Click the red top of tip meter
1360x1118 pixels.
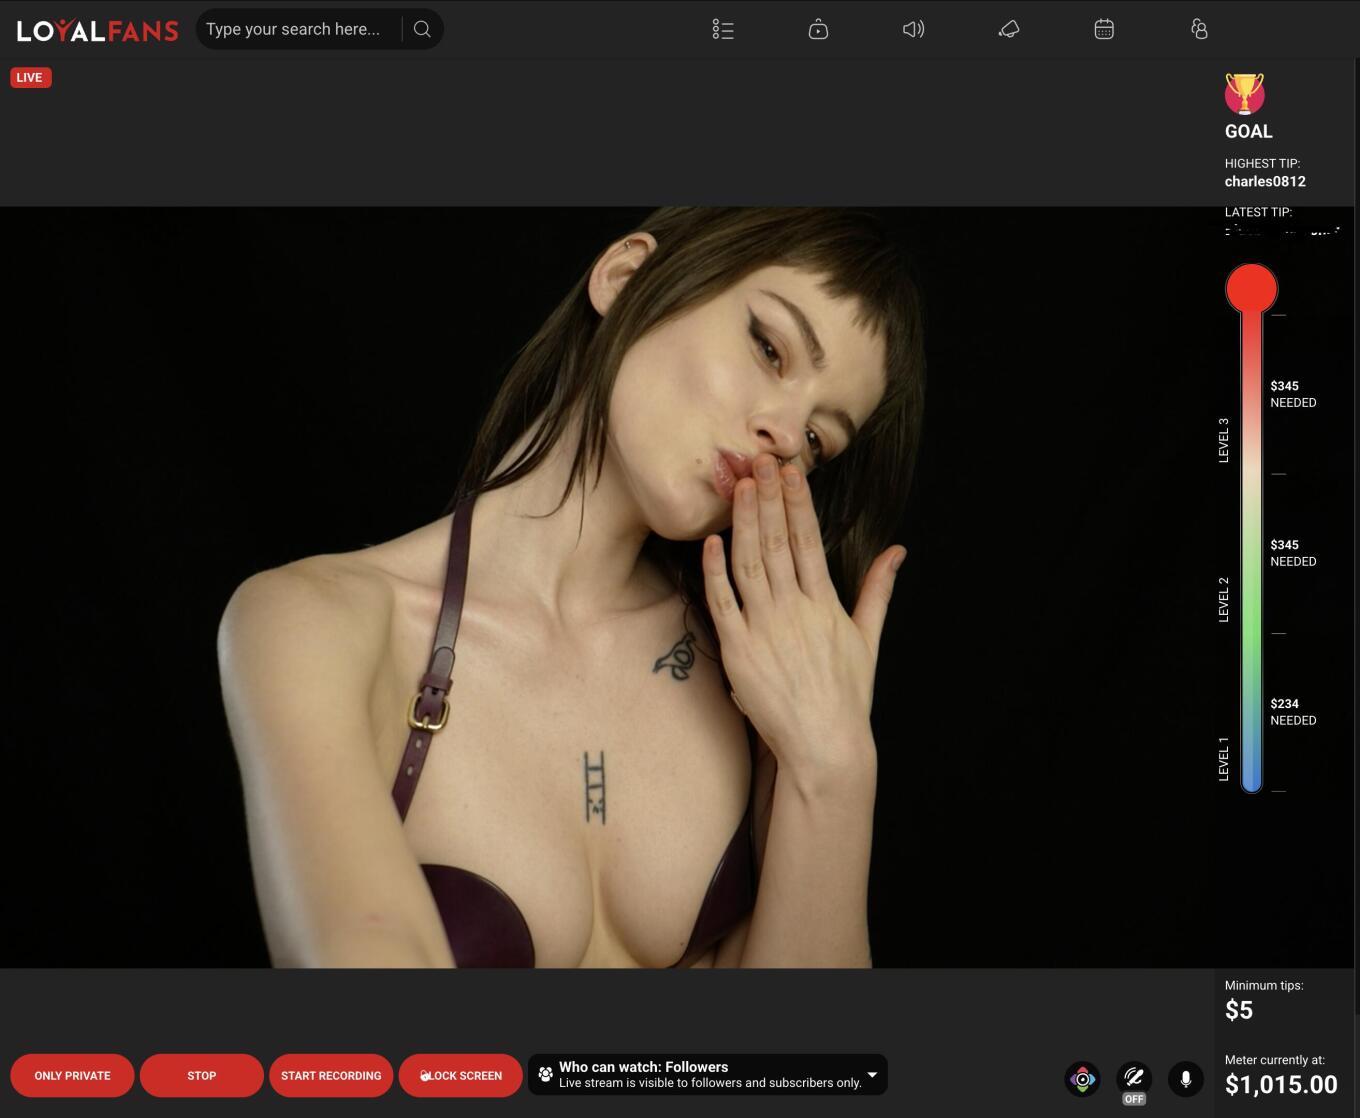pos(1251,289)
